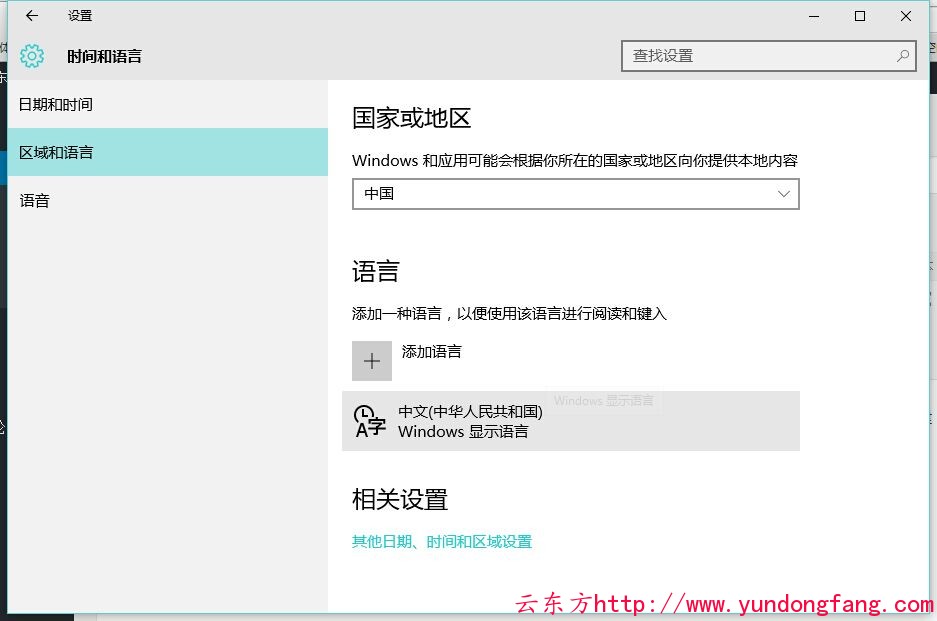
Task: Click the 国家或地区 heading
Action: [x=412, y=118]
